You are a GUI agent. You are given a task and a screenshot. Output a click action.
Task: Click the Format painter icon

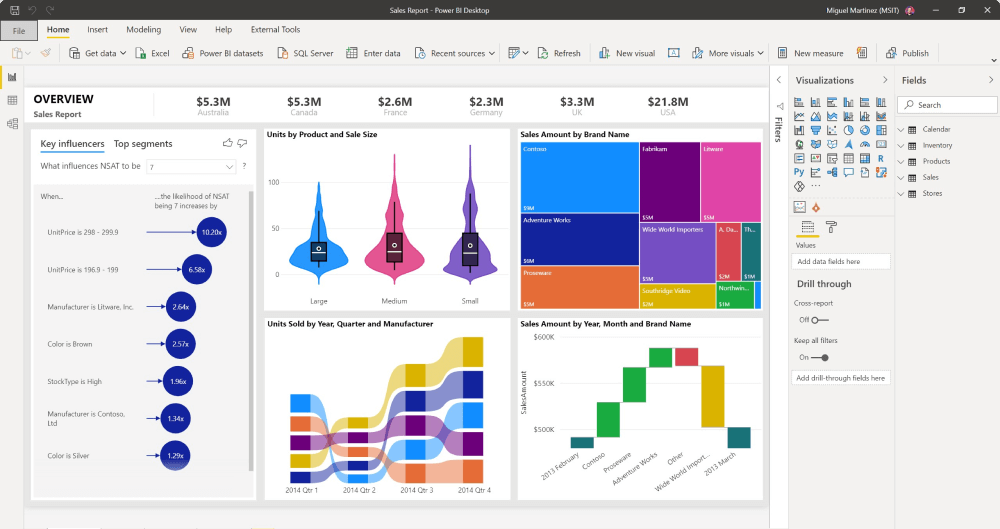[45, 53]
